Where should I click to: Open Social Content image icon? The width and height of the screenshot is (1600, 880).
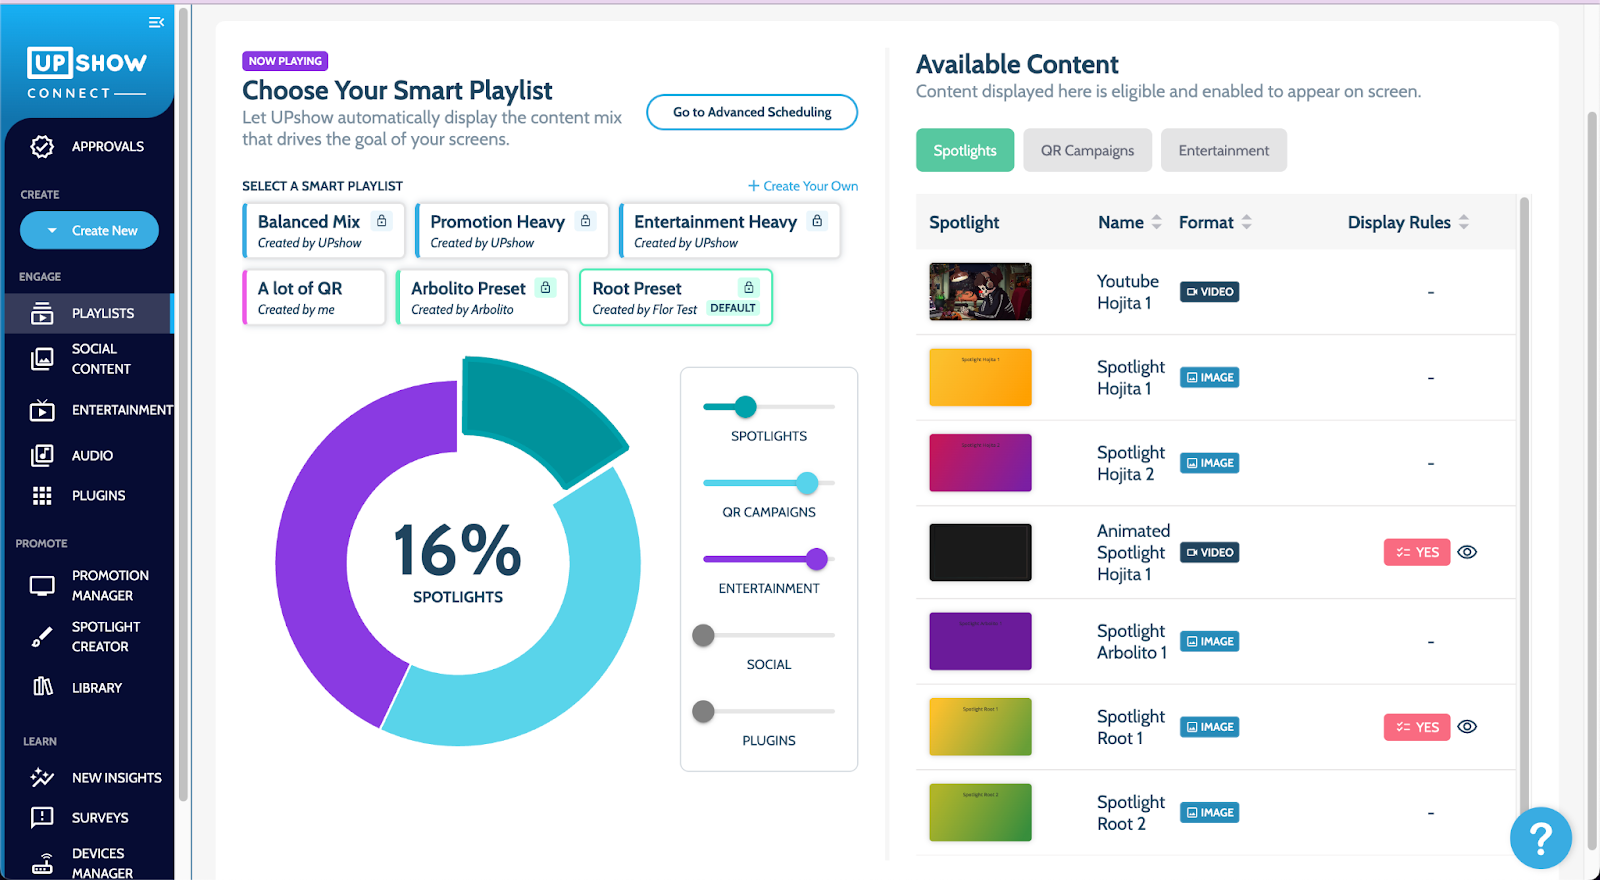[x=42, y=359]
